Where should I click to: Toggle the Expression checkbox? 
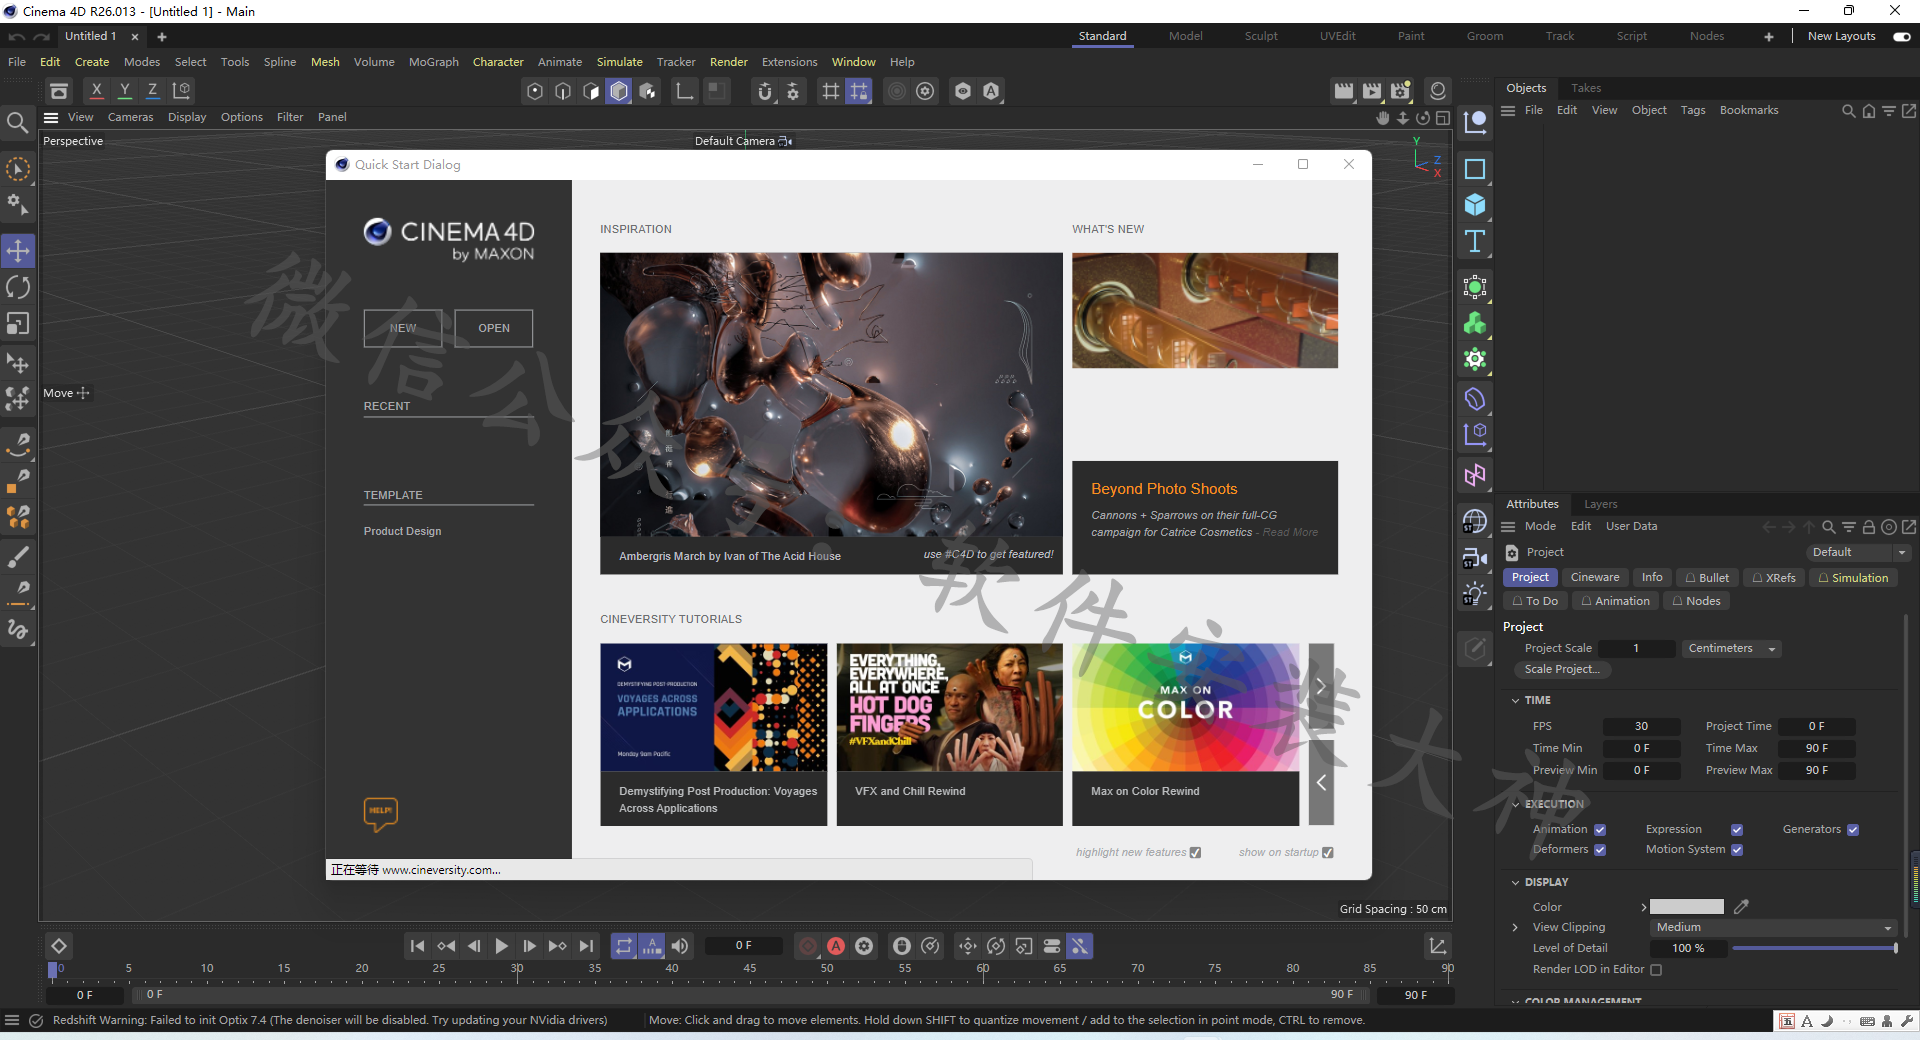tap(1737, 830)
